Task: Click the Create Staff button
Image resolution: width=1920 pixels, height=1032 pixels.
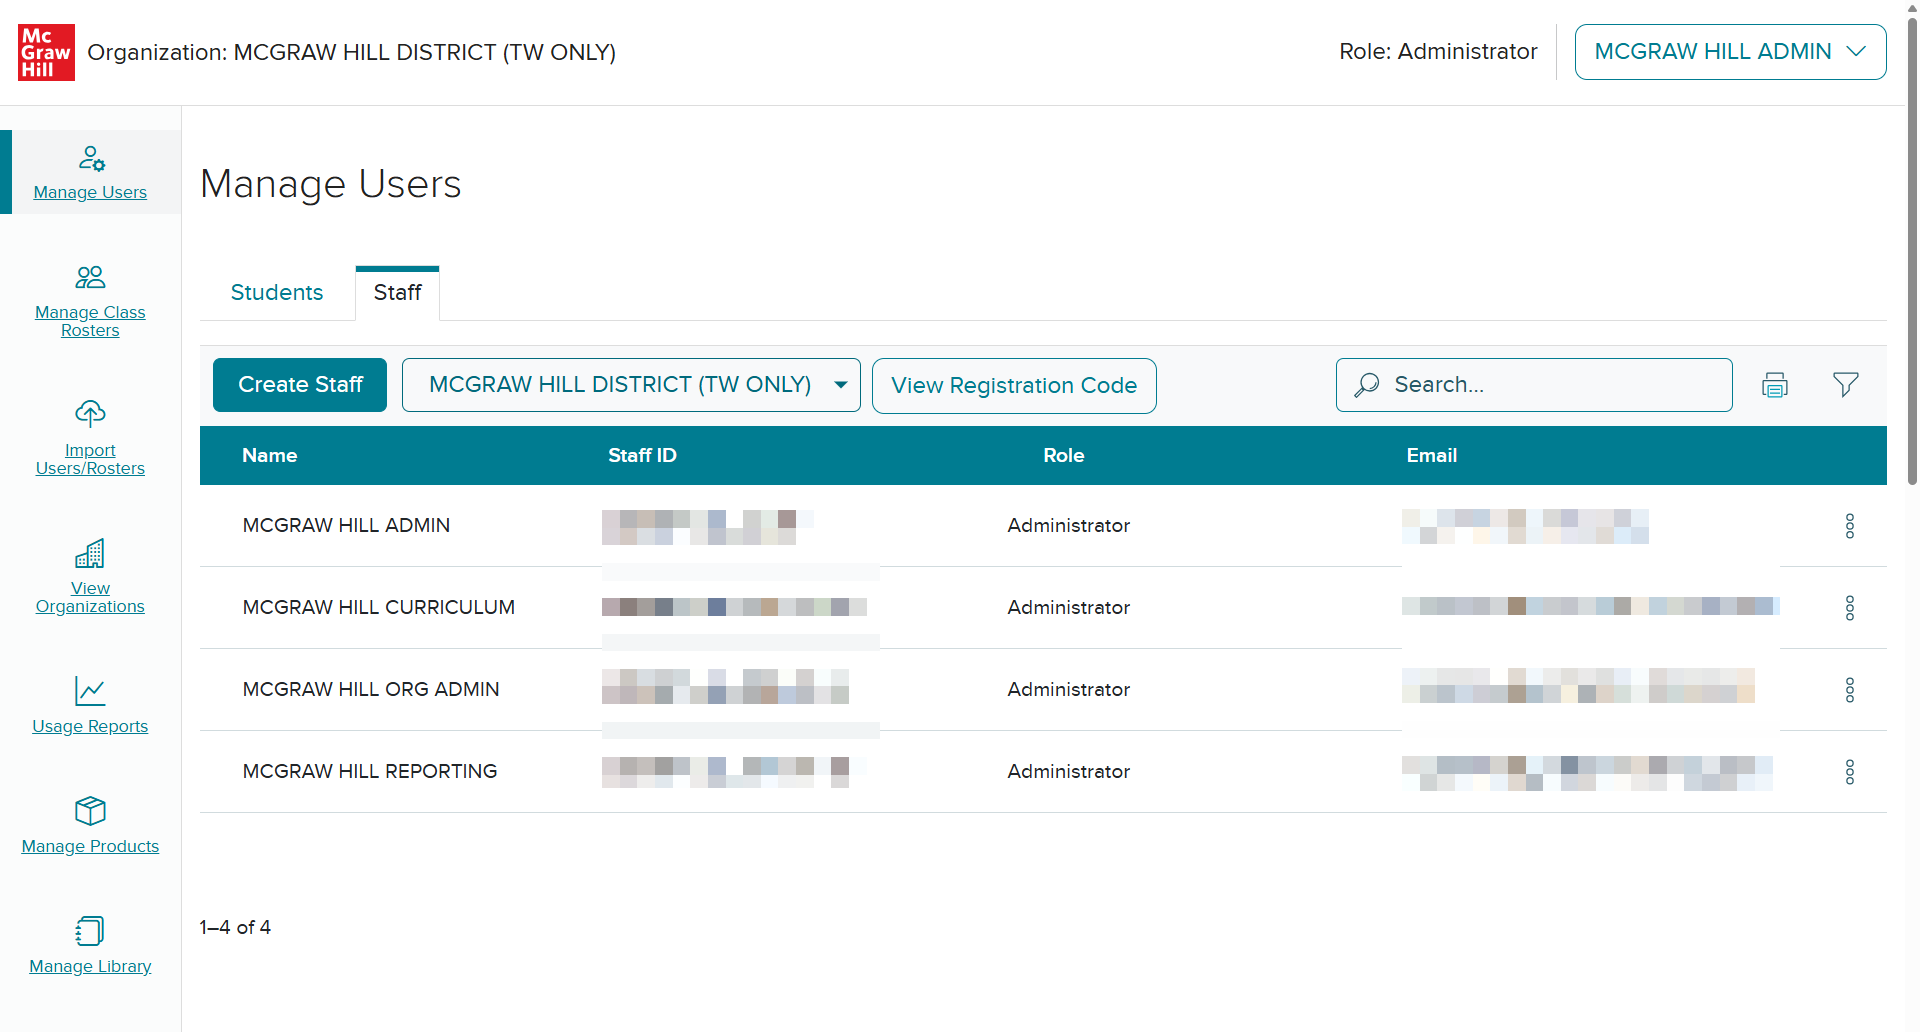Action: [x=300, y=385]
